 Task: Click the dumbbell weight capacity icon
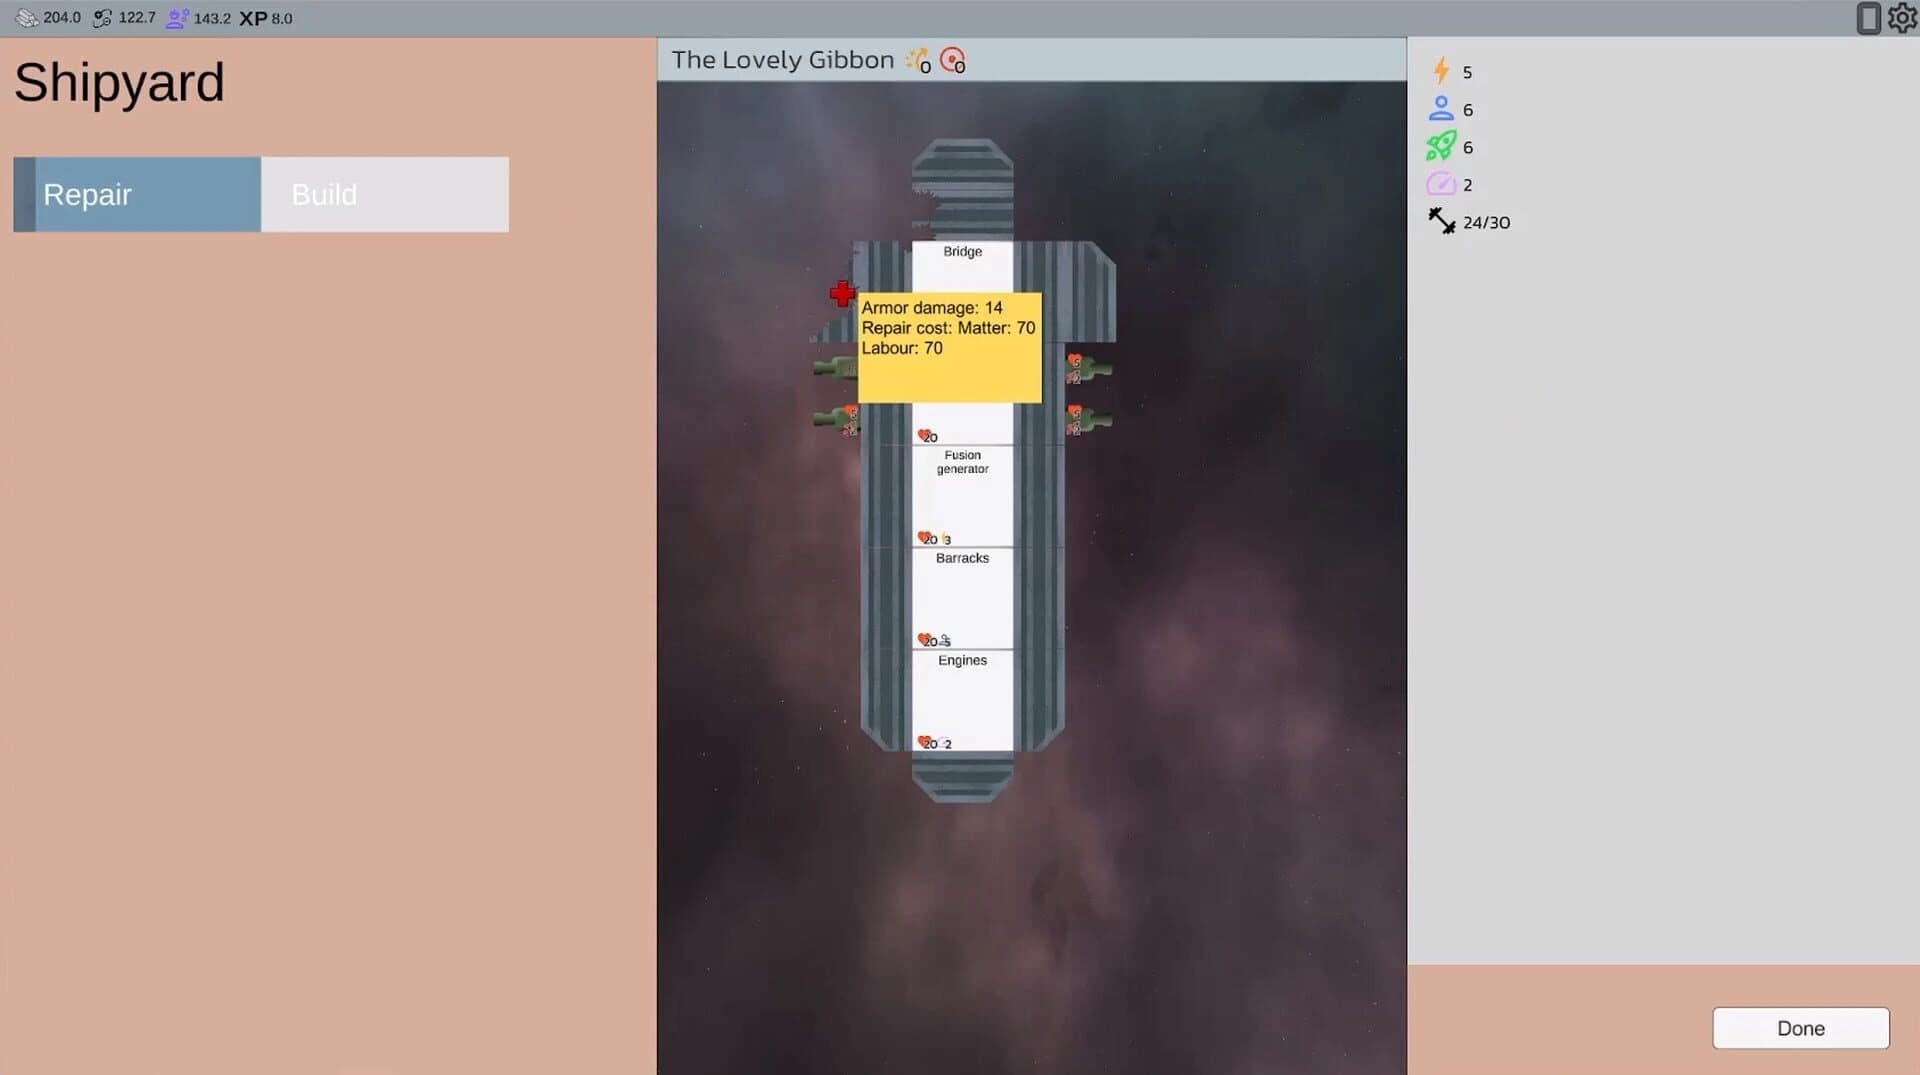1441,221
